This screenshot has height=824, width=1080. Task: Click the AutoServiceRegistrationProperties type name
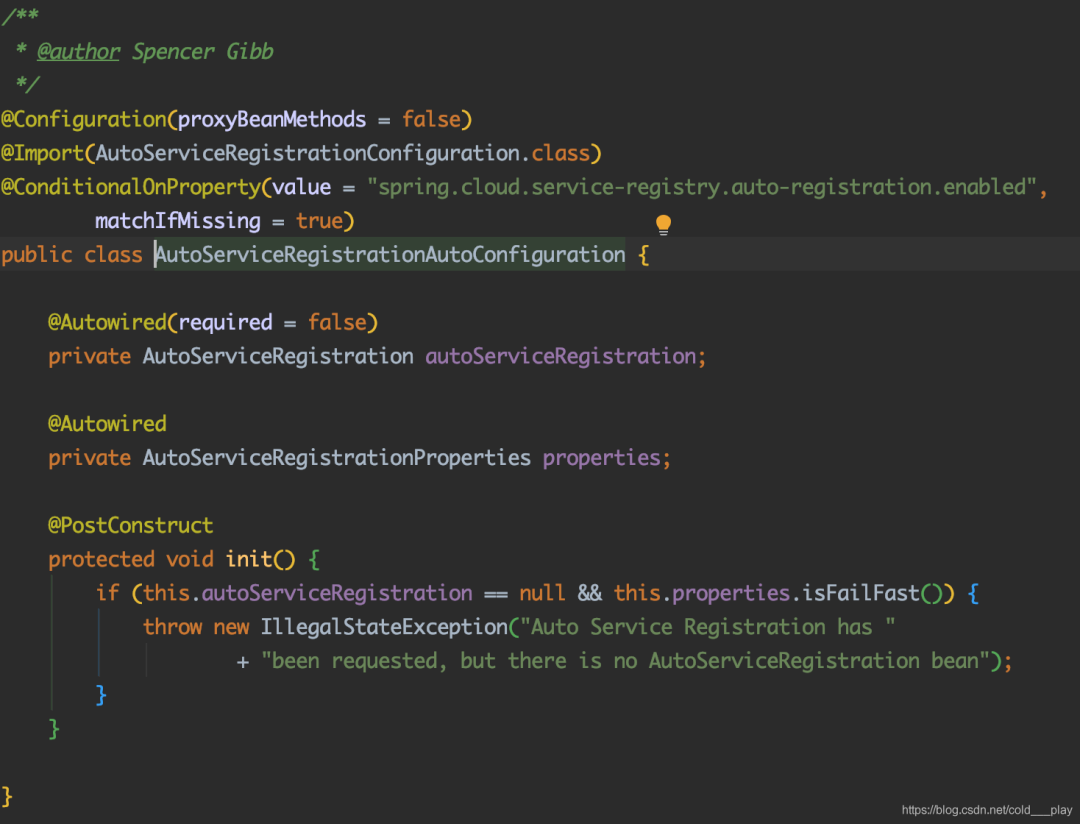pos(336,457)
